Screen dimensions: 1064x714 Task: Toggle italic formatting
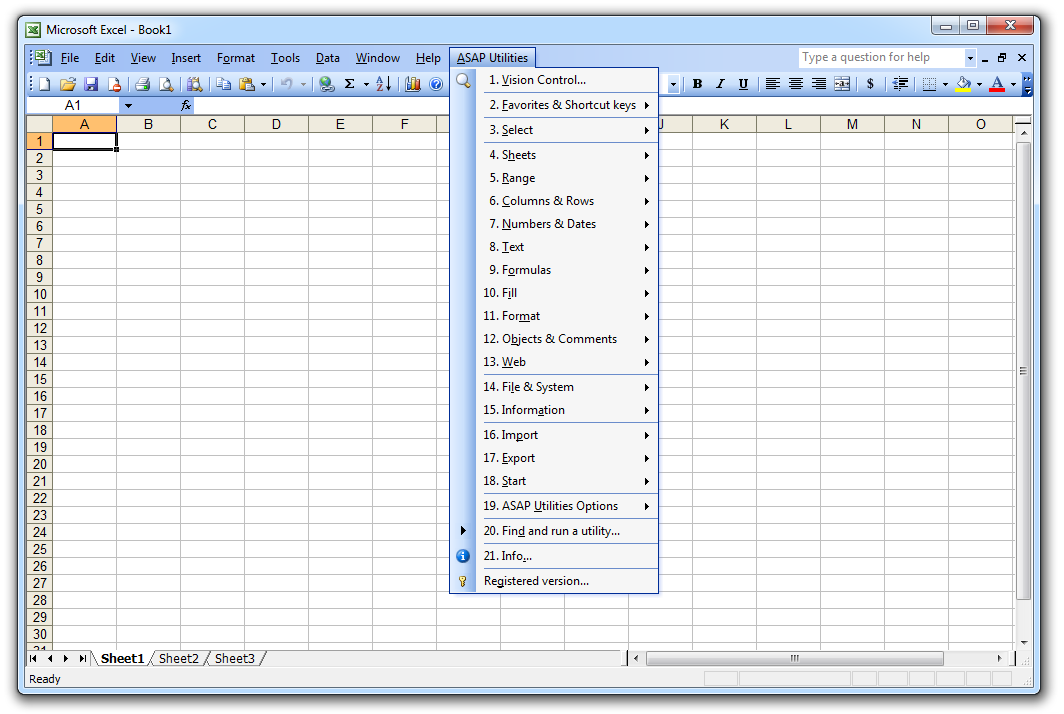click(x=721, y=84)
